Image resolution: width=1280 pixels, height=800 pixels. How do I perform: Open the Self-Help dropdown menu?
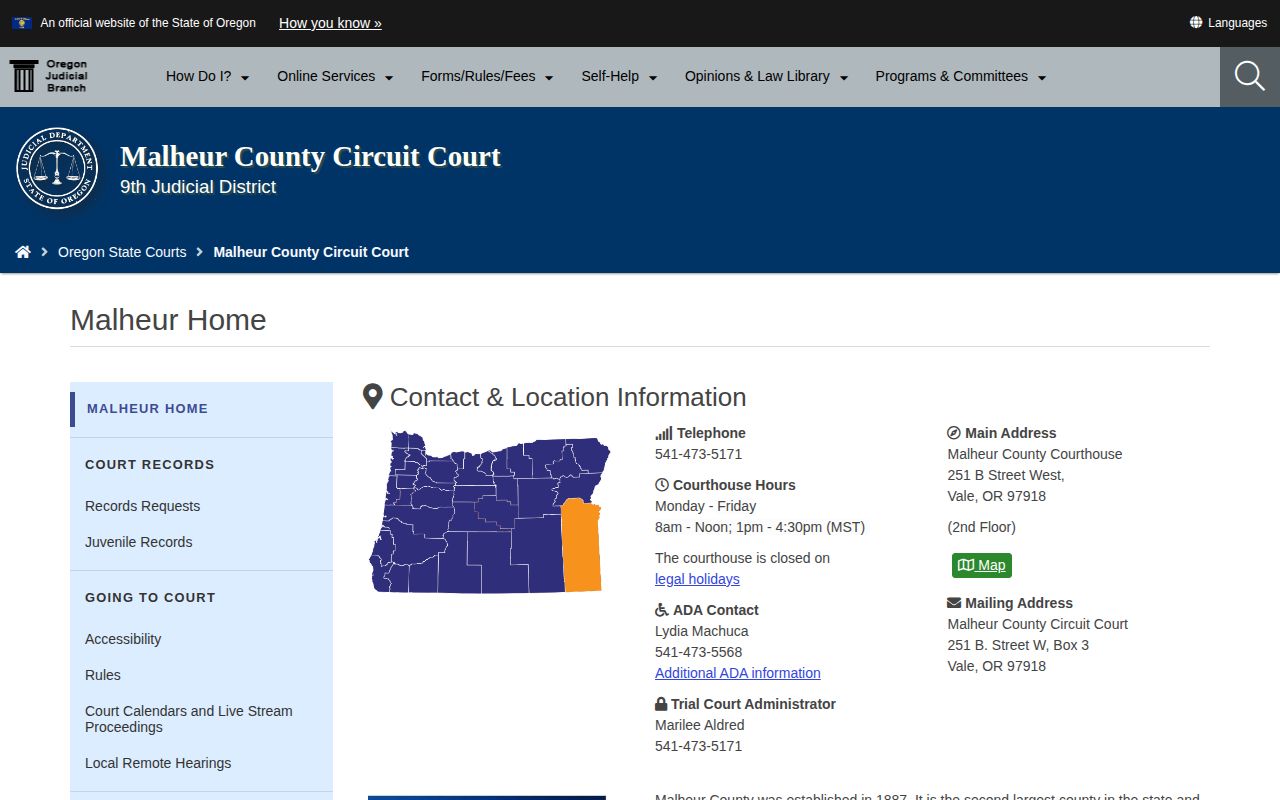tap(619, 76)
